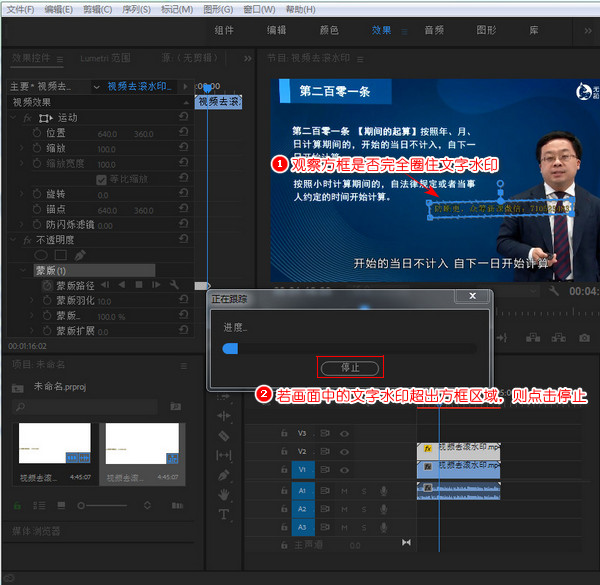Select the free draw bezier pen mask tool
The height and width of the screenshot is (585, 600).
80,255
